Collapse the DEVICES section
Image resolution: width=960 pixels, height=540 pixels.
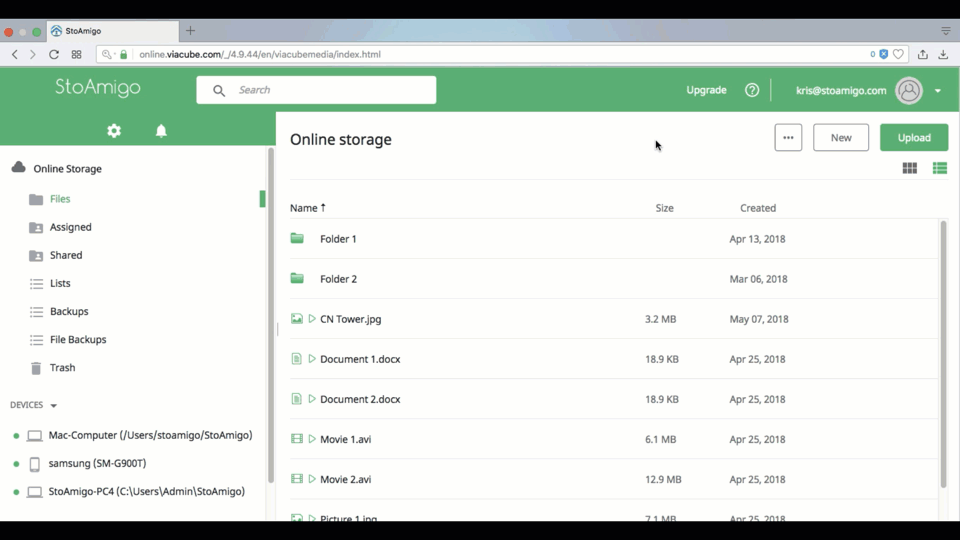coord(54,405)
